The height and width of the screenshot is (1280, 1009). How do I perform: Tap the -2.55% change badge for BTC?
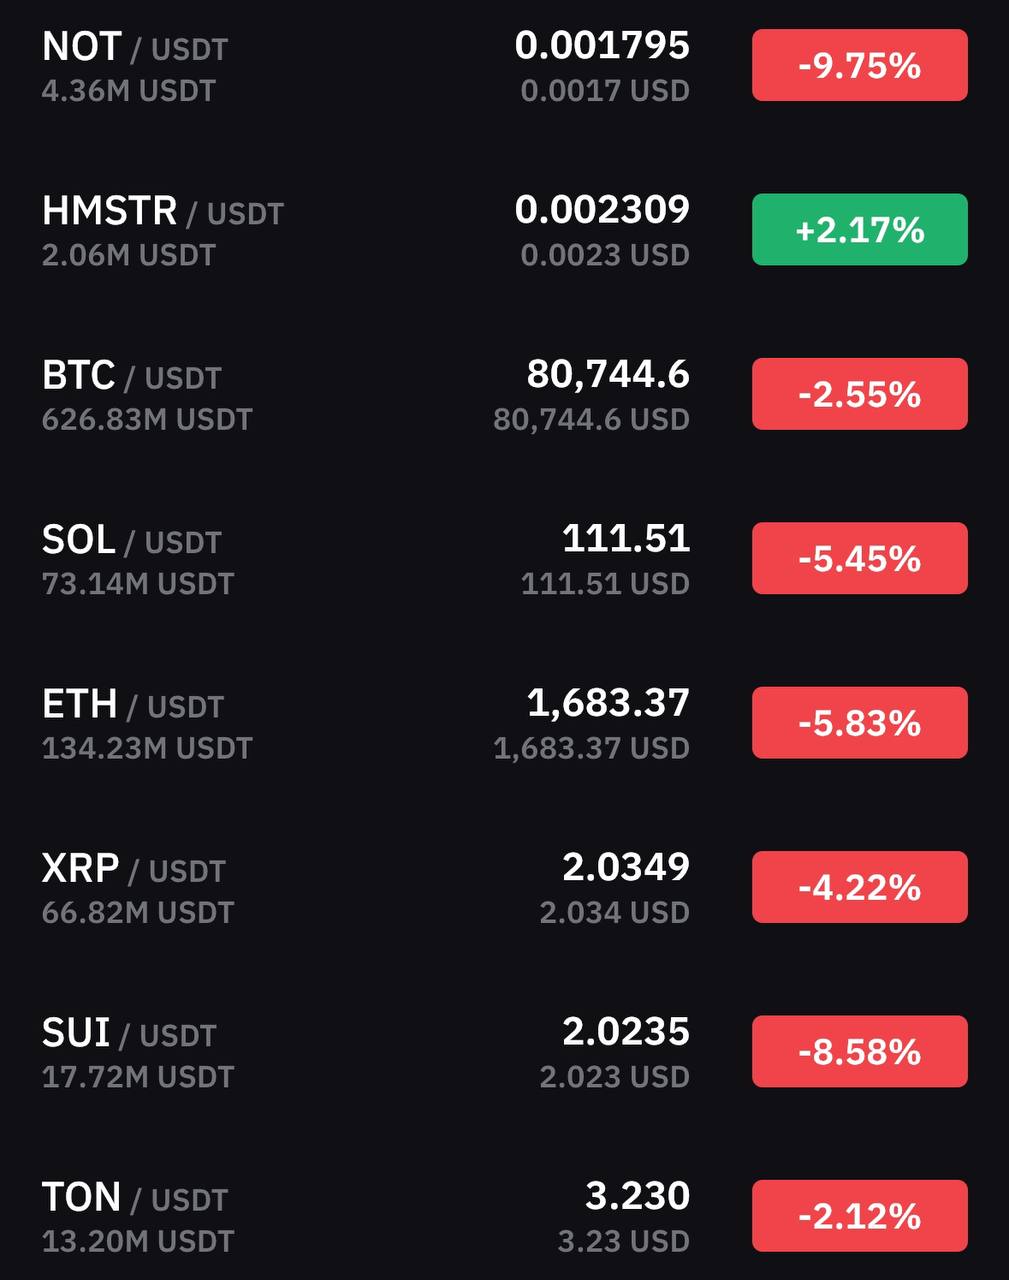pyautogui.click(x=859, y=394)
